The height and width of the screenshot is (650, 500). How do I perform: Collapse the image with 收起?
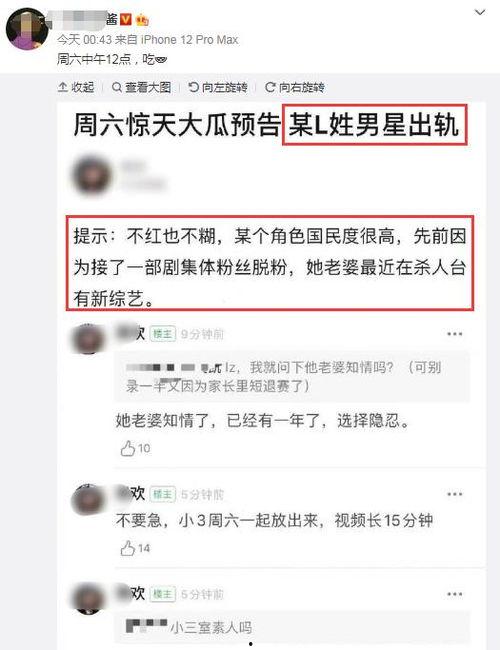(76, 87)
